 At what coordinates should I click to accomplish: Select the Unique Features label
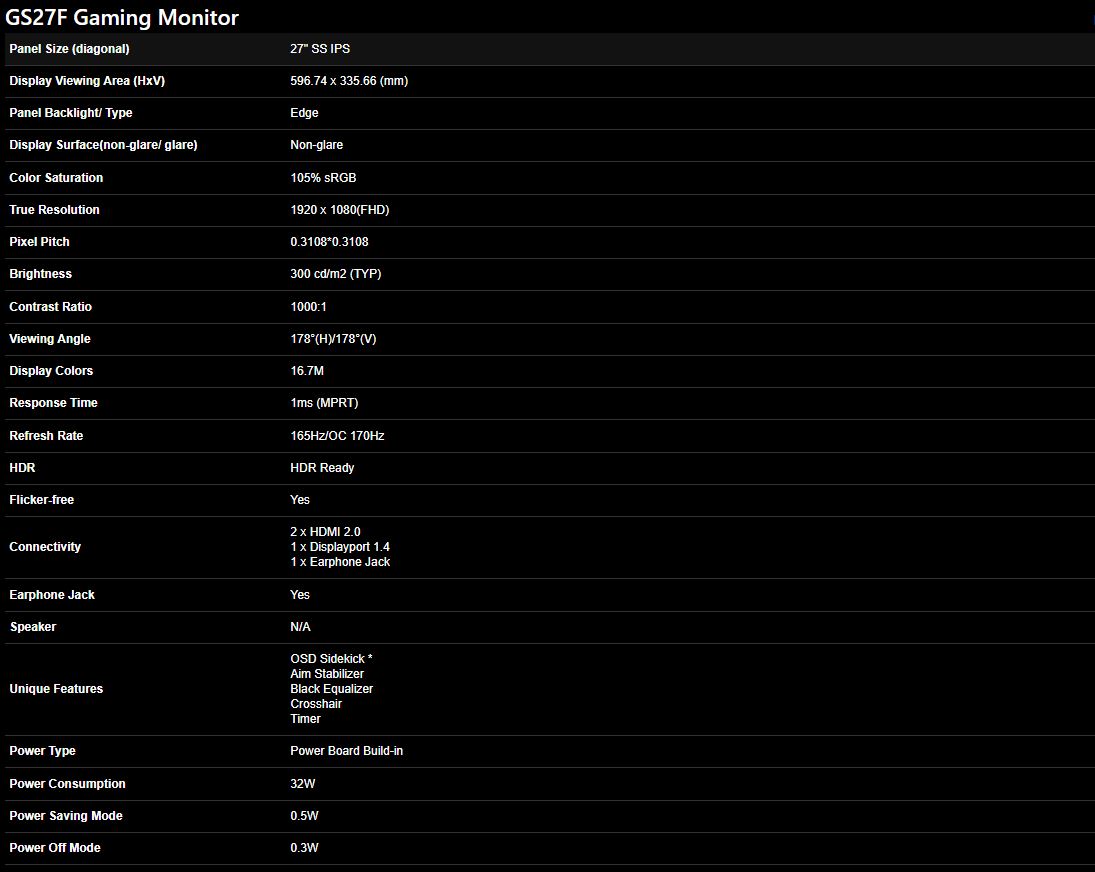tap(56, 690)
